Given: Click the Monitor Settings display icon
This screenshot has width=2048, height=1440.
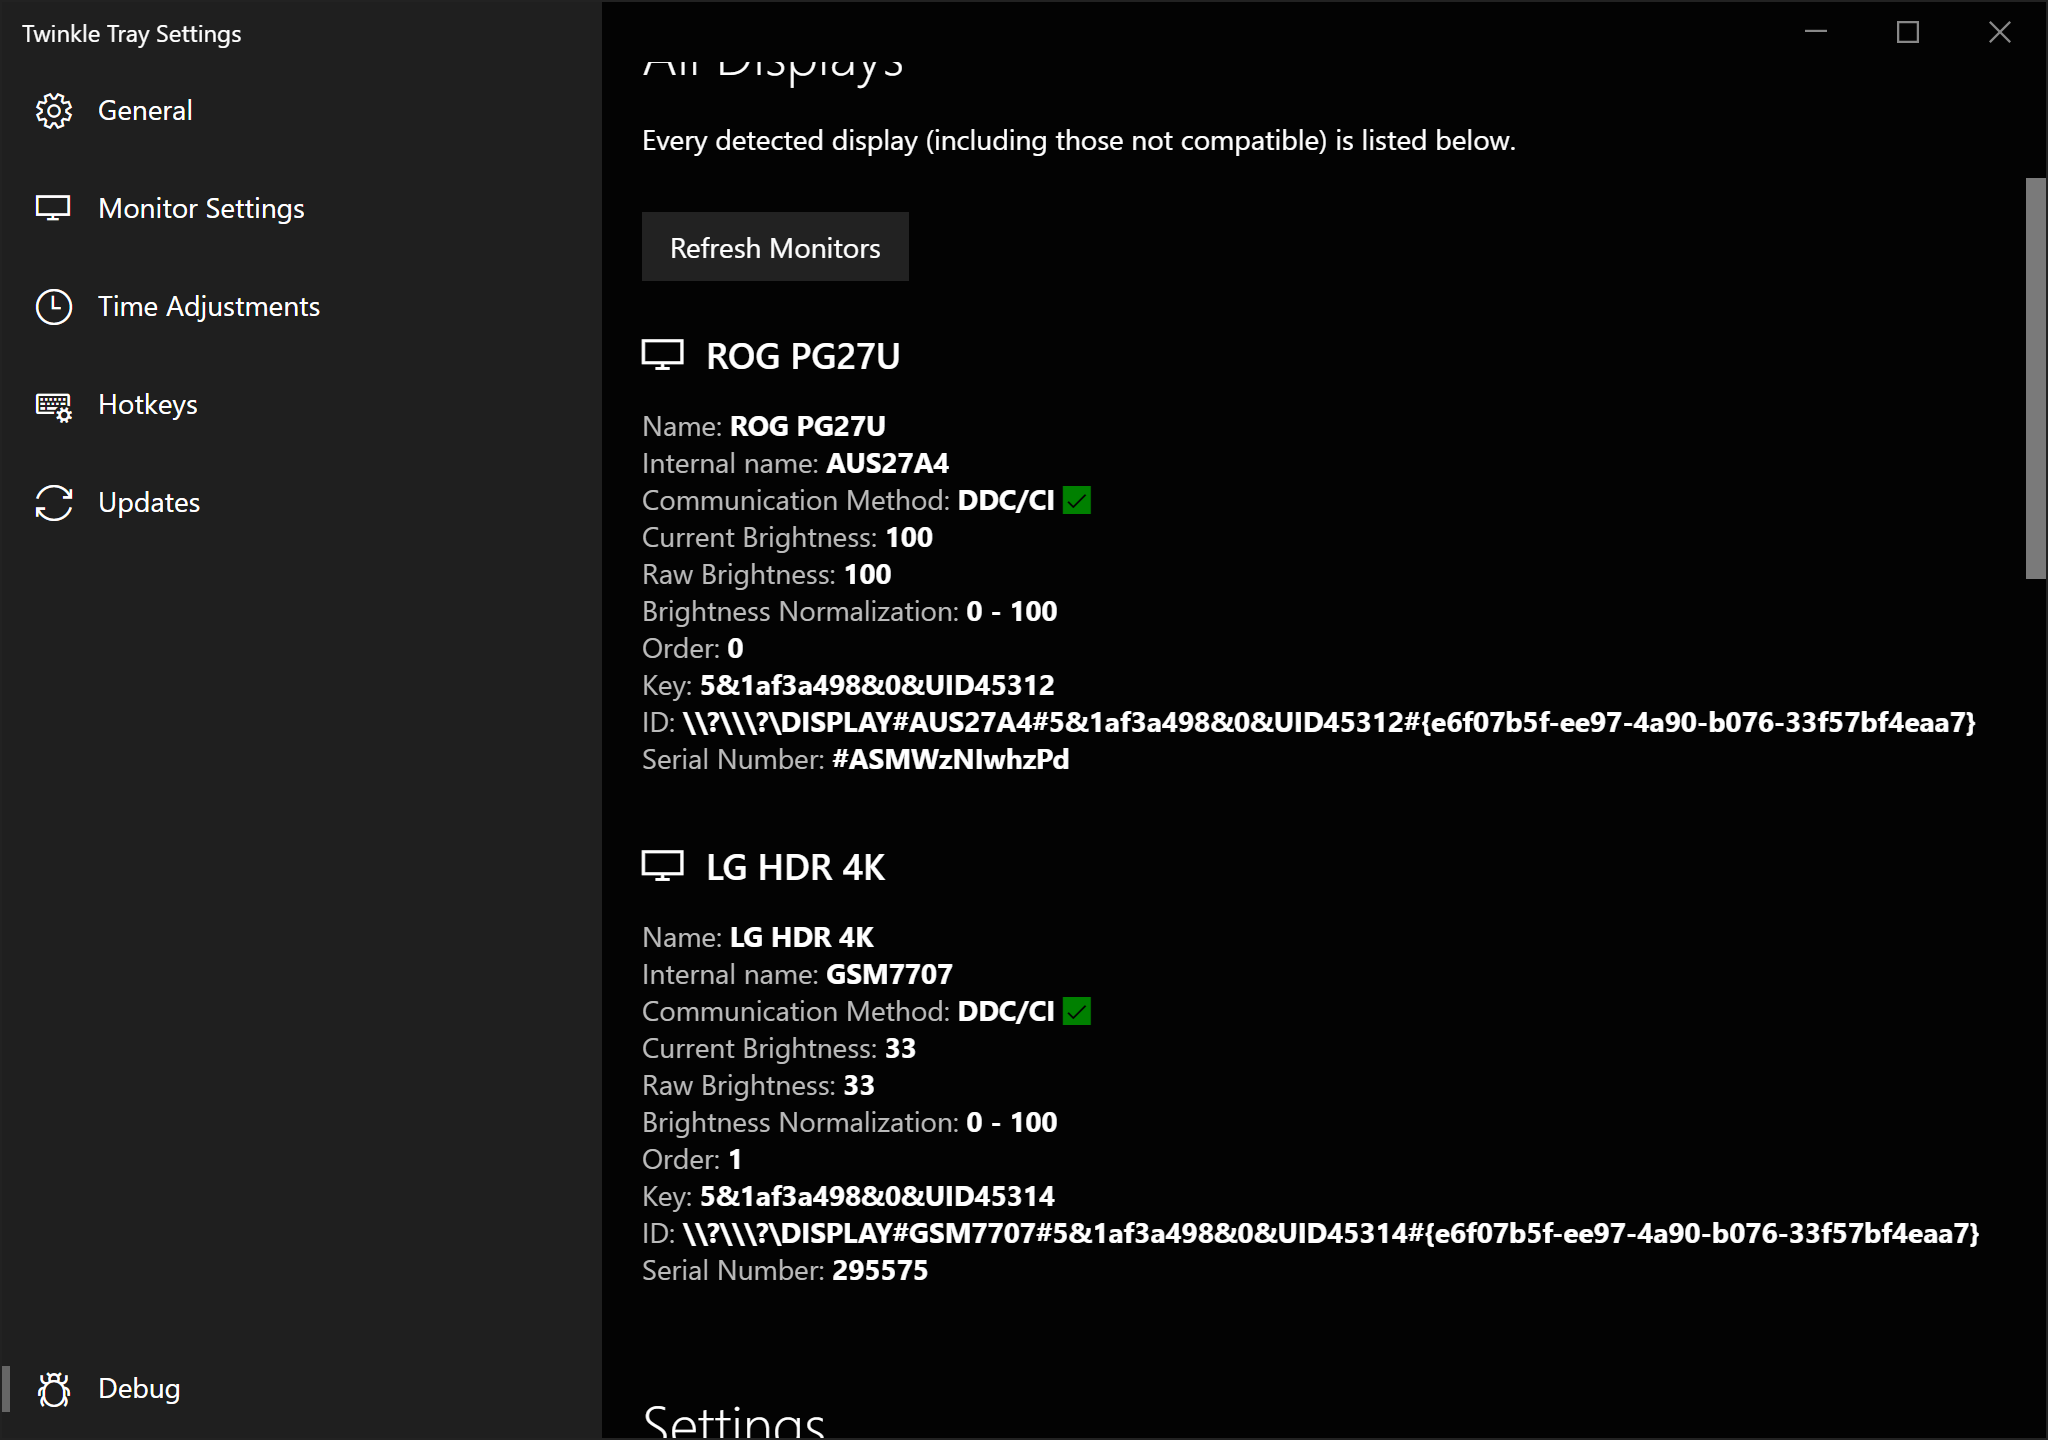Looking at the screenshot, I should [x=54, y=208].
